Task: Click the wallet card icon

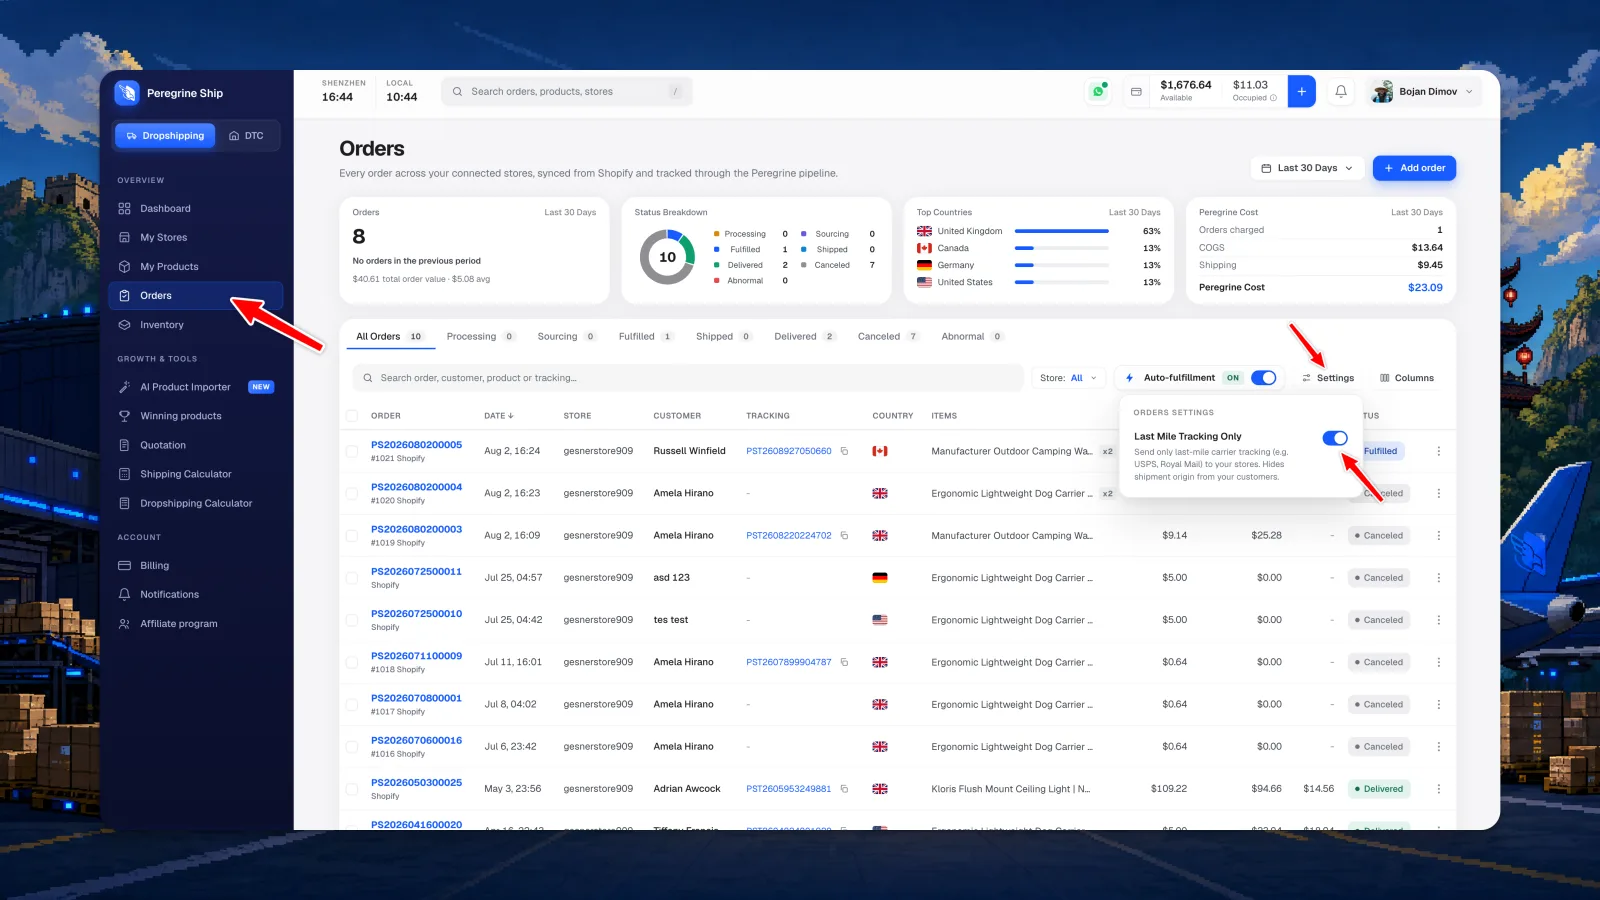Action: [x=1136, y=91]
